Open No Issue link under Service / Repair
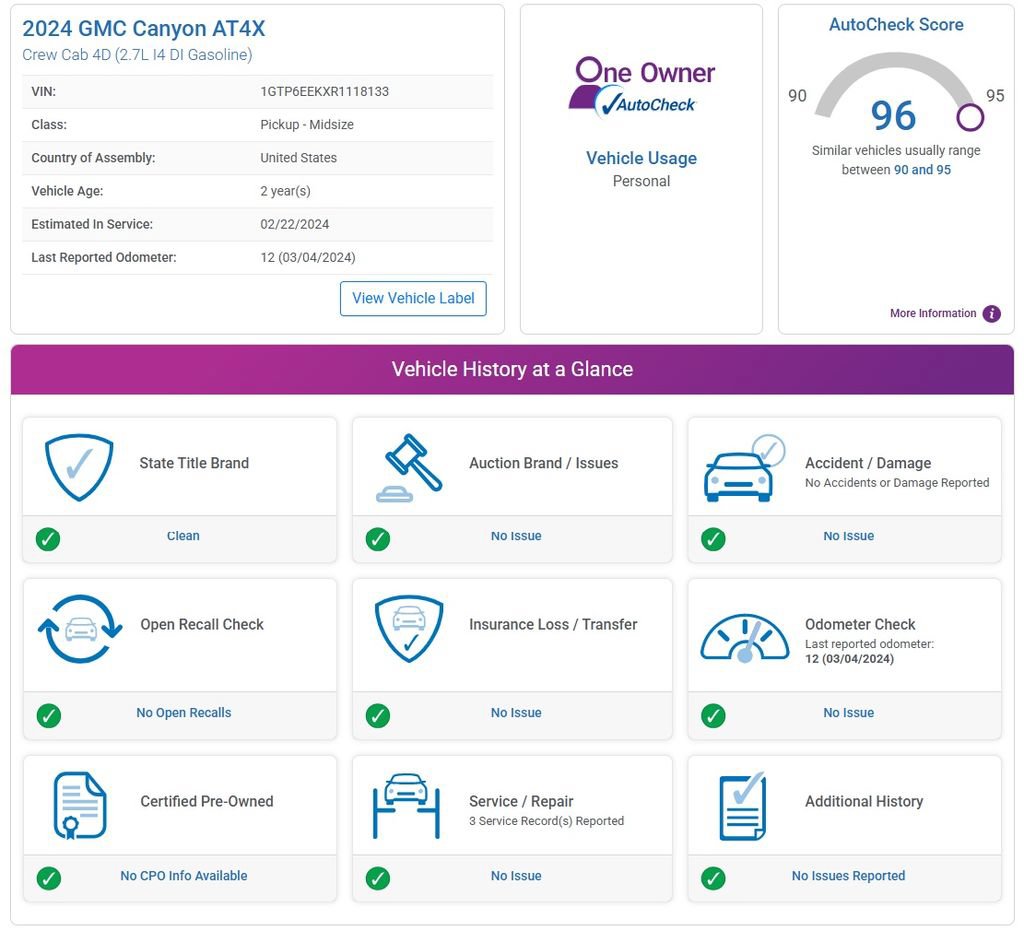Screen dimensions: 1024x932 (516, 876)
